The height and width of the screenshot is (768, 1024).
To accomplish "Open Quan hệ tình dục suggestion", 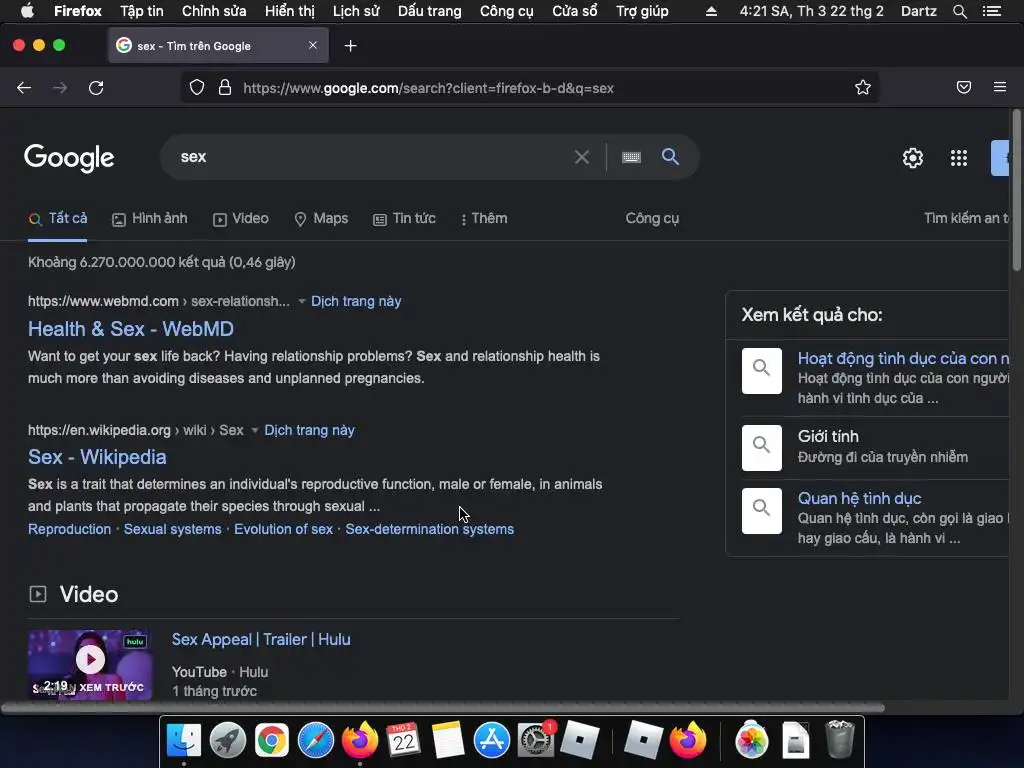I will tap(859, 499).
